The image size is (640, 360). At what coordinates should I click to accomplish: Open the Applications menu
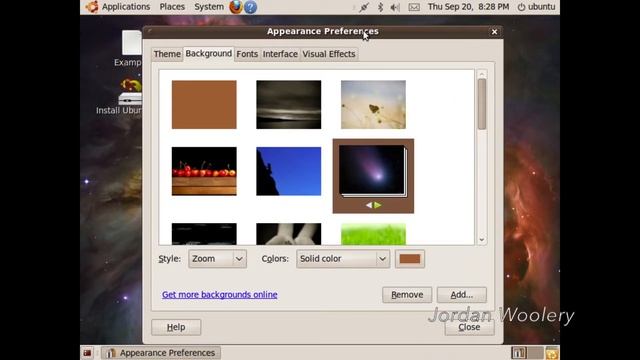[126, 7]
